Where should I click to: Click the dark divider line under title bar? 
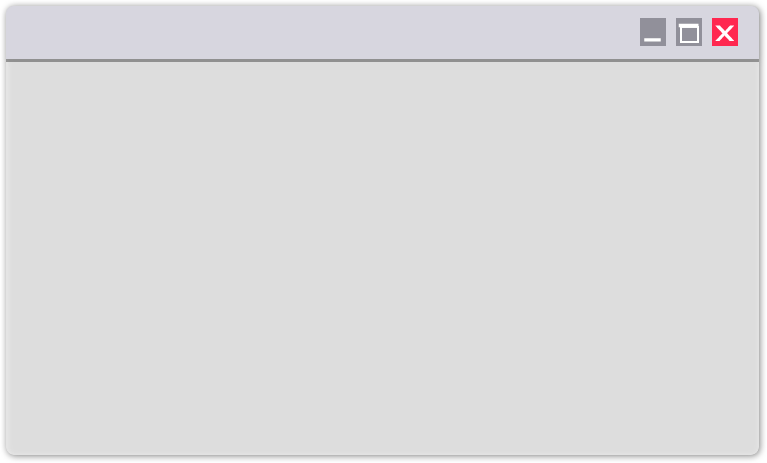[383, 61]
